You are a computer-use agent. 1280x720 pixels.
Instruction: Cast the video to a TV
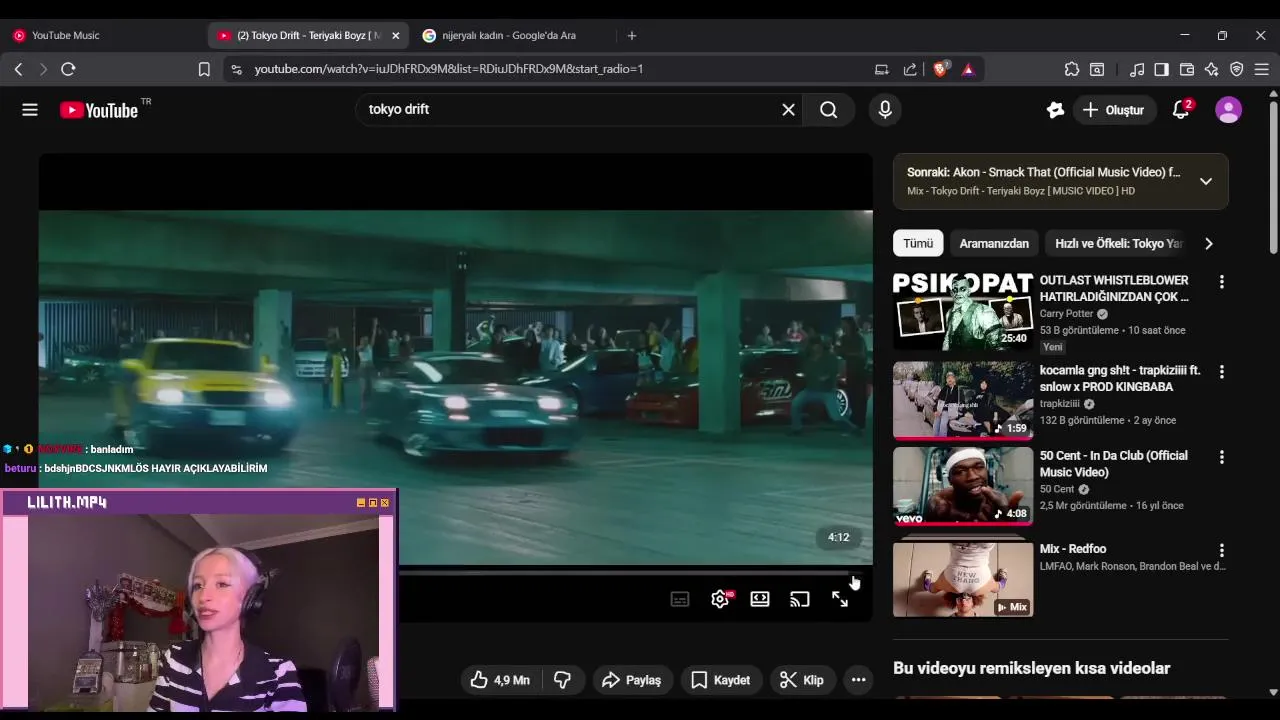800,599
